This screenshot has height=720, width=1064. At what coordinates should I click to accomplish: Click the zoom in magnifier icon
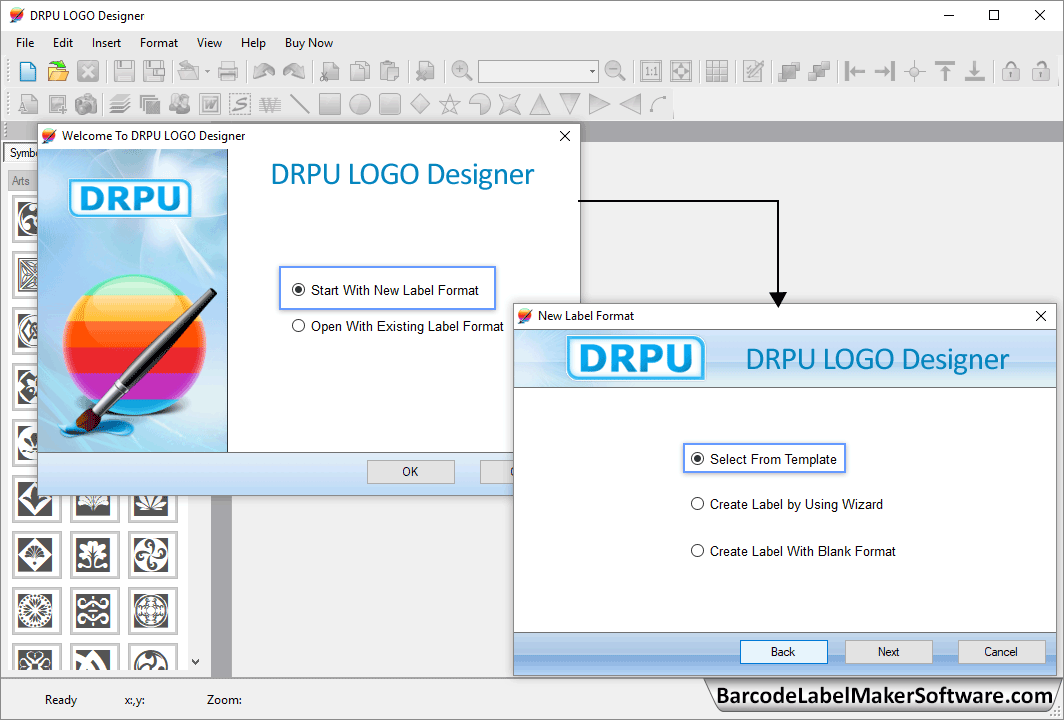461,71
